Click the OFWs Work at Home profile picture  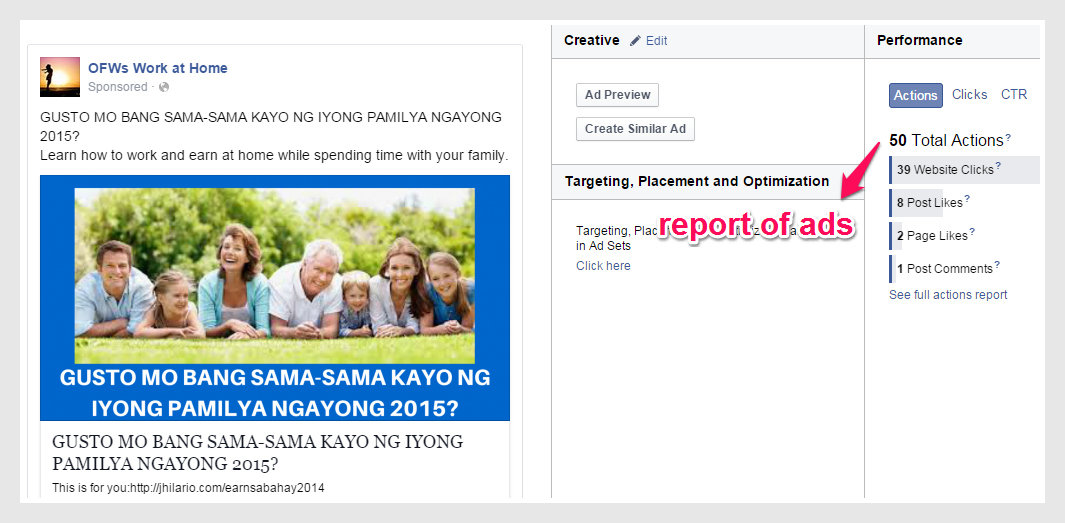59,77
